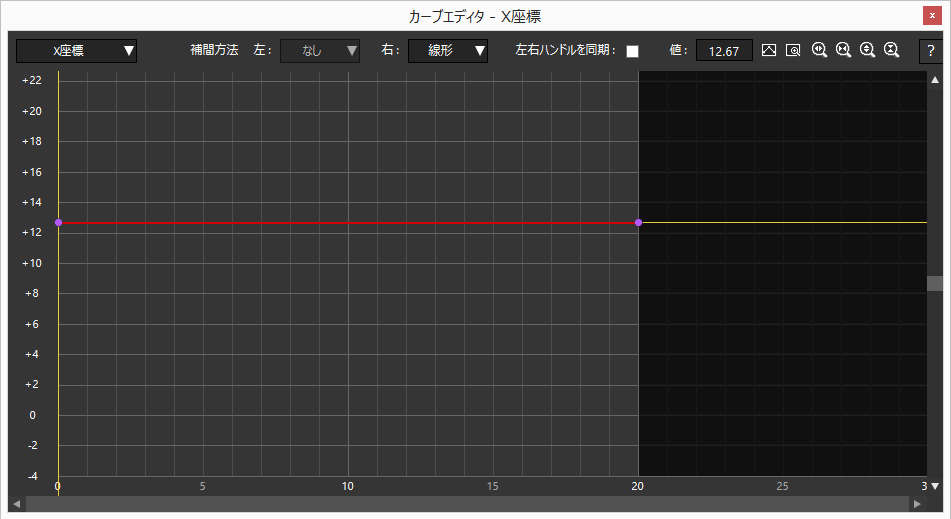Click the horizontal zoom-in magnifier icon
951x519 pixels.
(819, 50)
